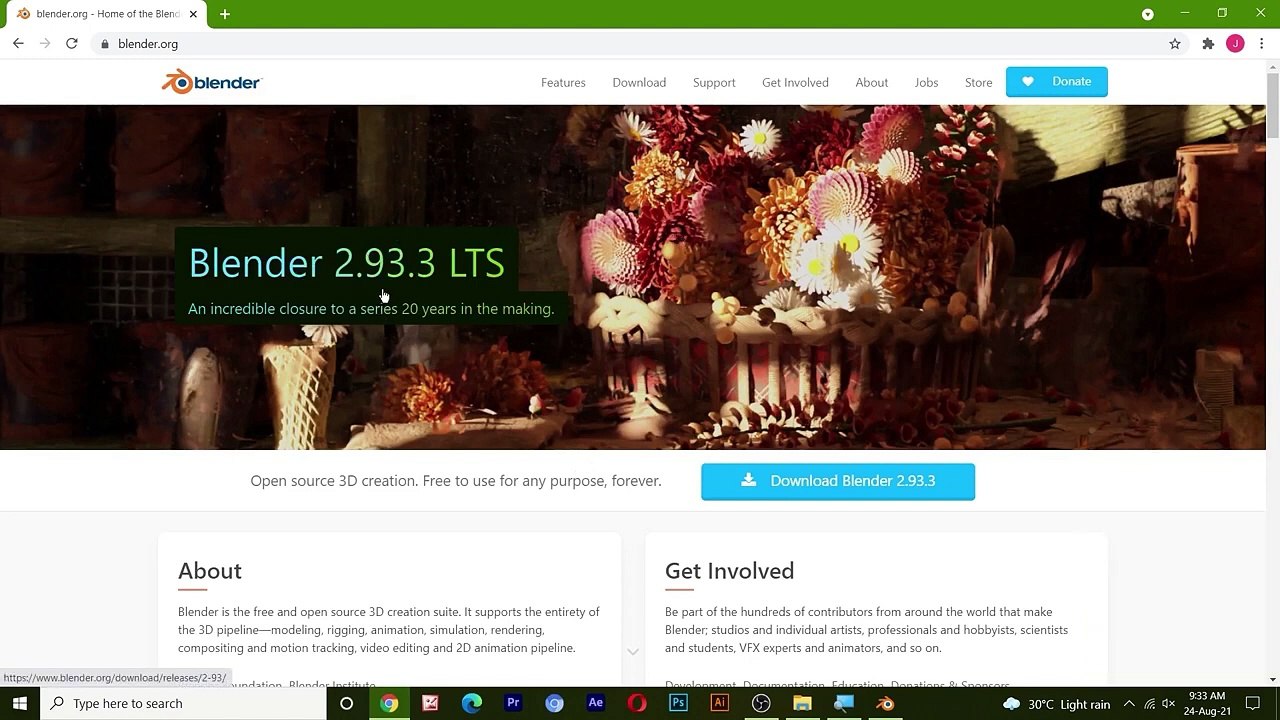The height and width of the screenshot is (720, 1280).
Task: Open the About navigation item
Action: (871, 82)
